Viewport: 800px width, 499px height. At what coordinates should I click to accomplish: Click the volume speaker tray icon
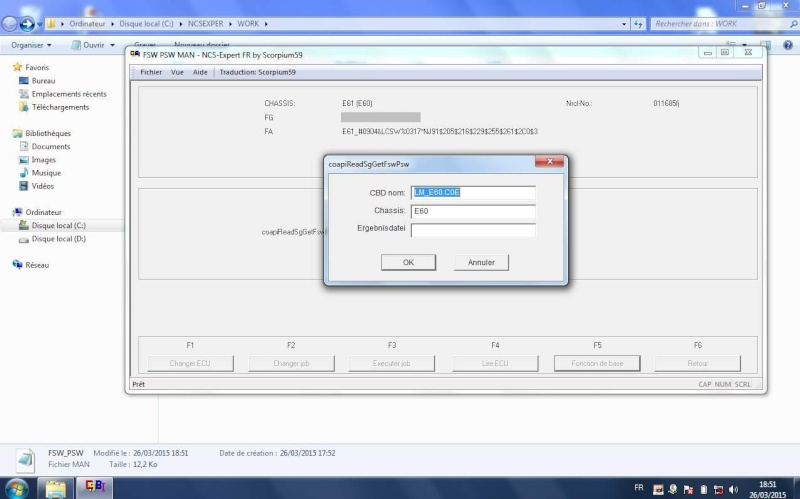734,490
